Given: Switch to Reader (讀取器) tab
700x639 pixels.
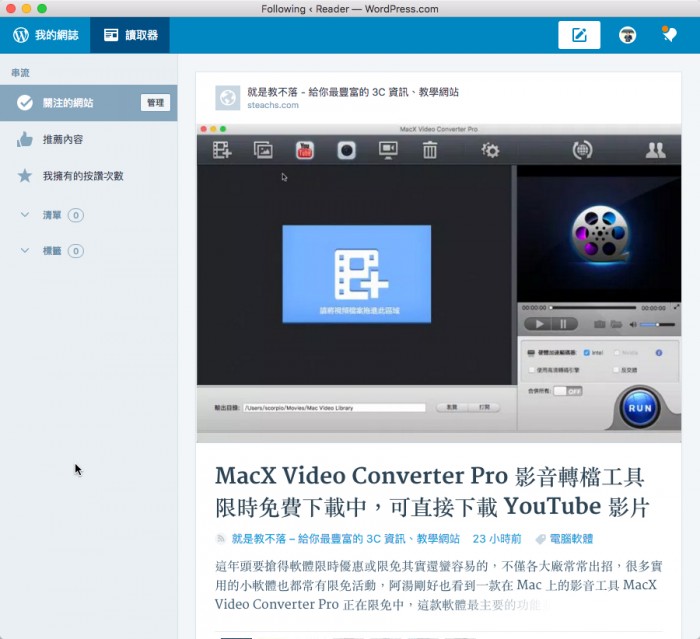Looking at the screenshot, I should 130,35.
